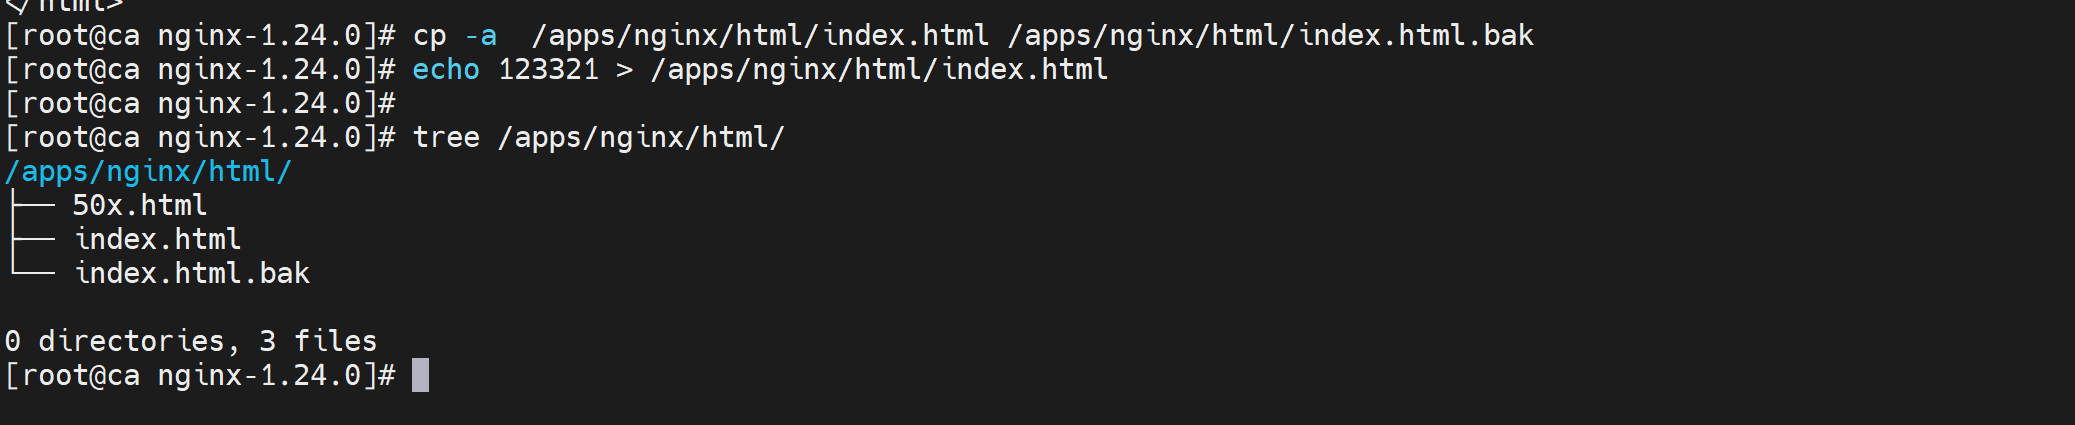Click the number 123321 in echo command

pos(548,69)
